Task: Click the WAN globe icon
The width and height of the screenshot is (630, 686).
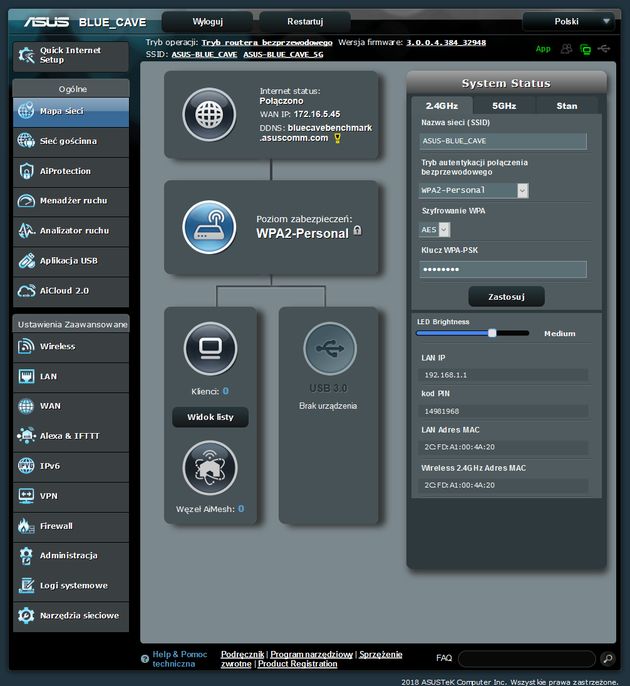Action: pyautogui.click(x=26, y=406)
